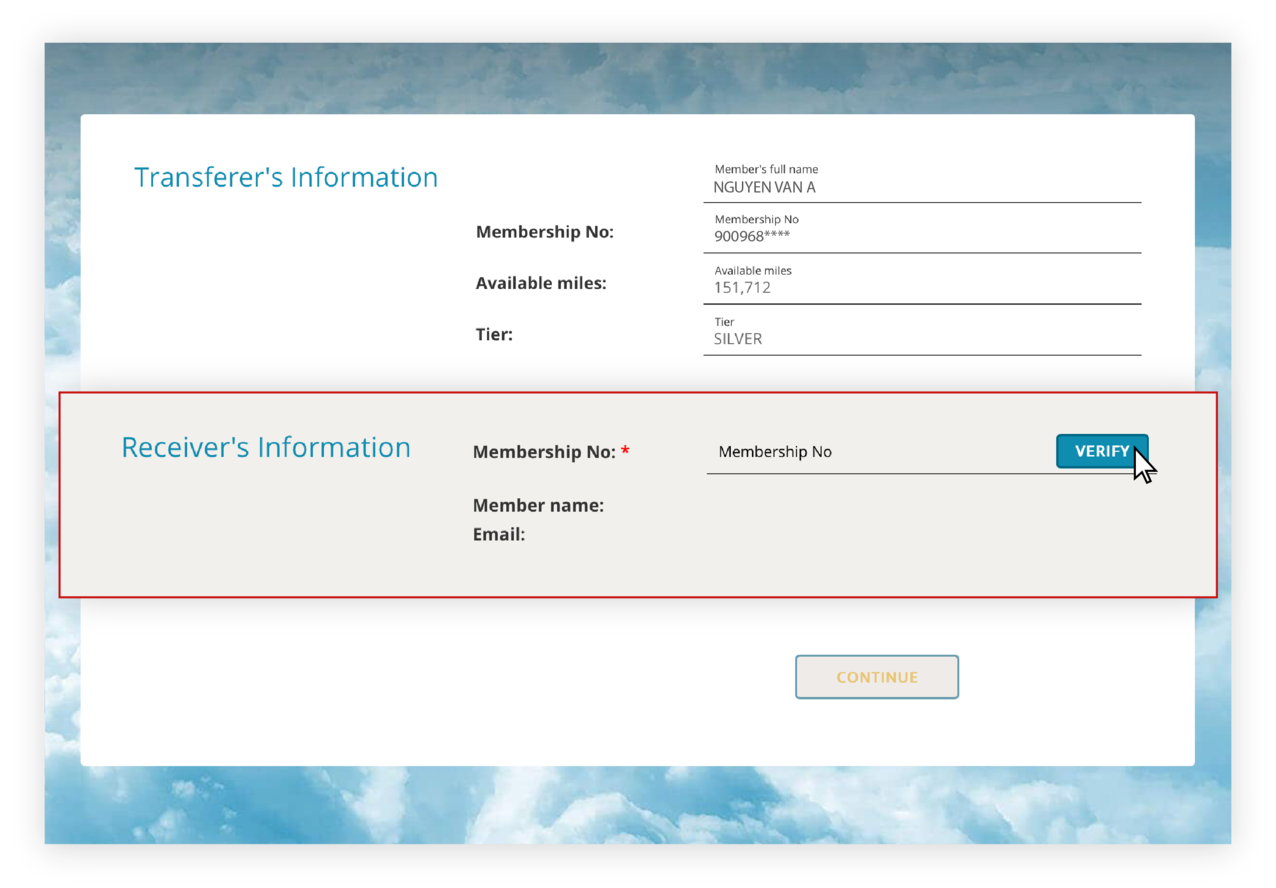Click the Tier label

point(494,334)
